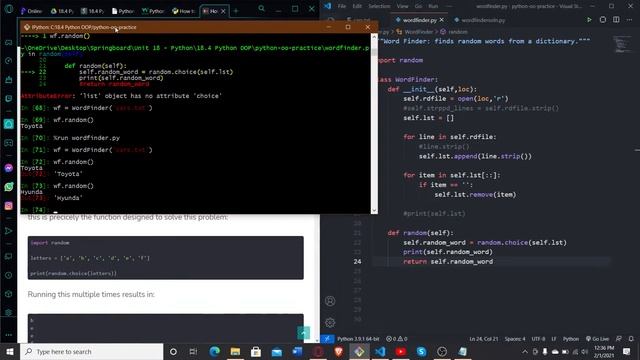The width and height of the screenshot is (640, 360).
Task: Open the errors and warnings count in the status bar
Action: [397, 339]
